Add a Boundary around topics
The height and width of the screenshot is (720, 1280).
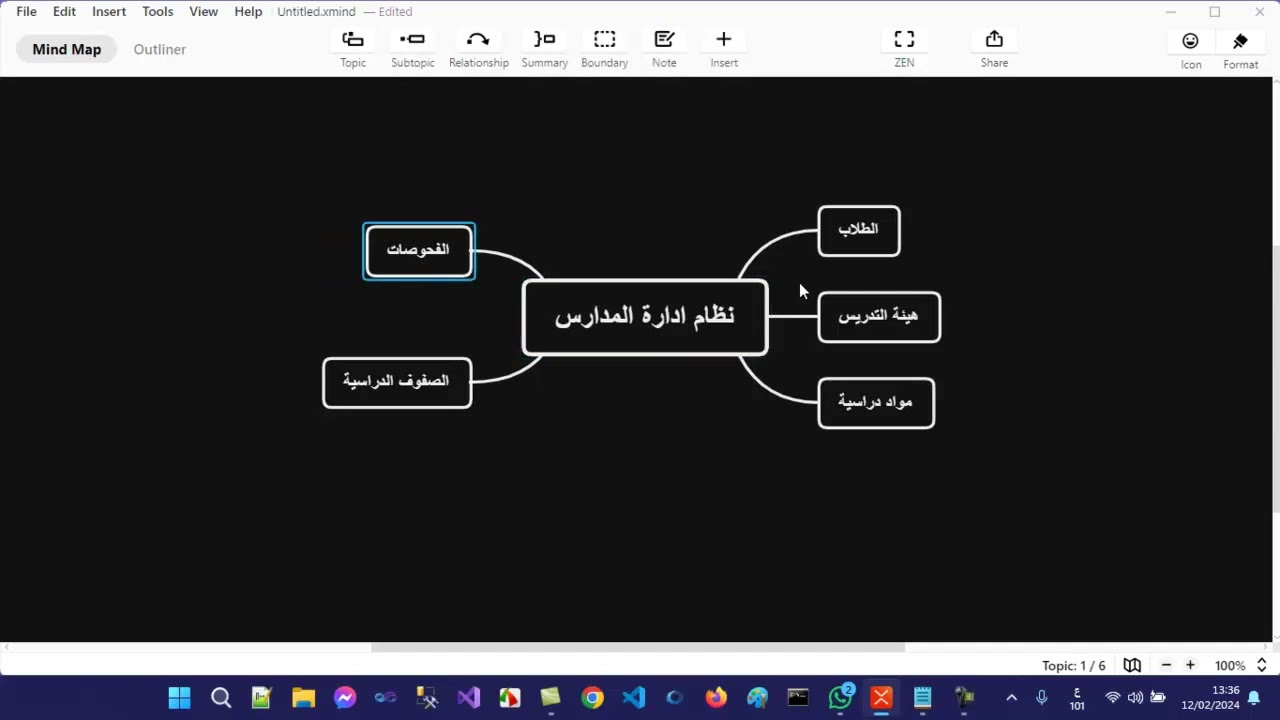tap(604, 49)
